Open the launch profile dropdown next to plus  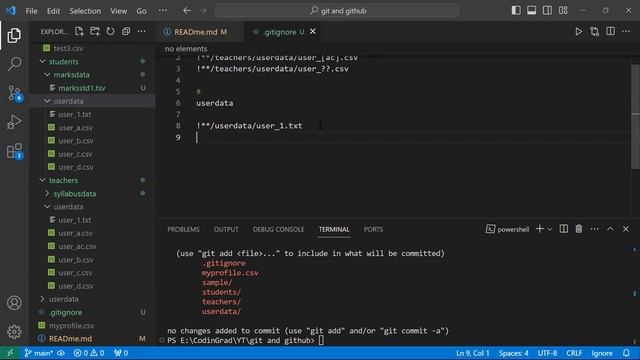(550, 229)
